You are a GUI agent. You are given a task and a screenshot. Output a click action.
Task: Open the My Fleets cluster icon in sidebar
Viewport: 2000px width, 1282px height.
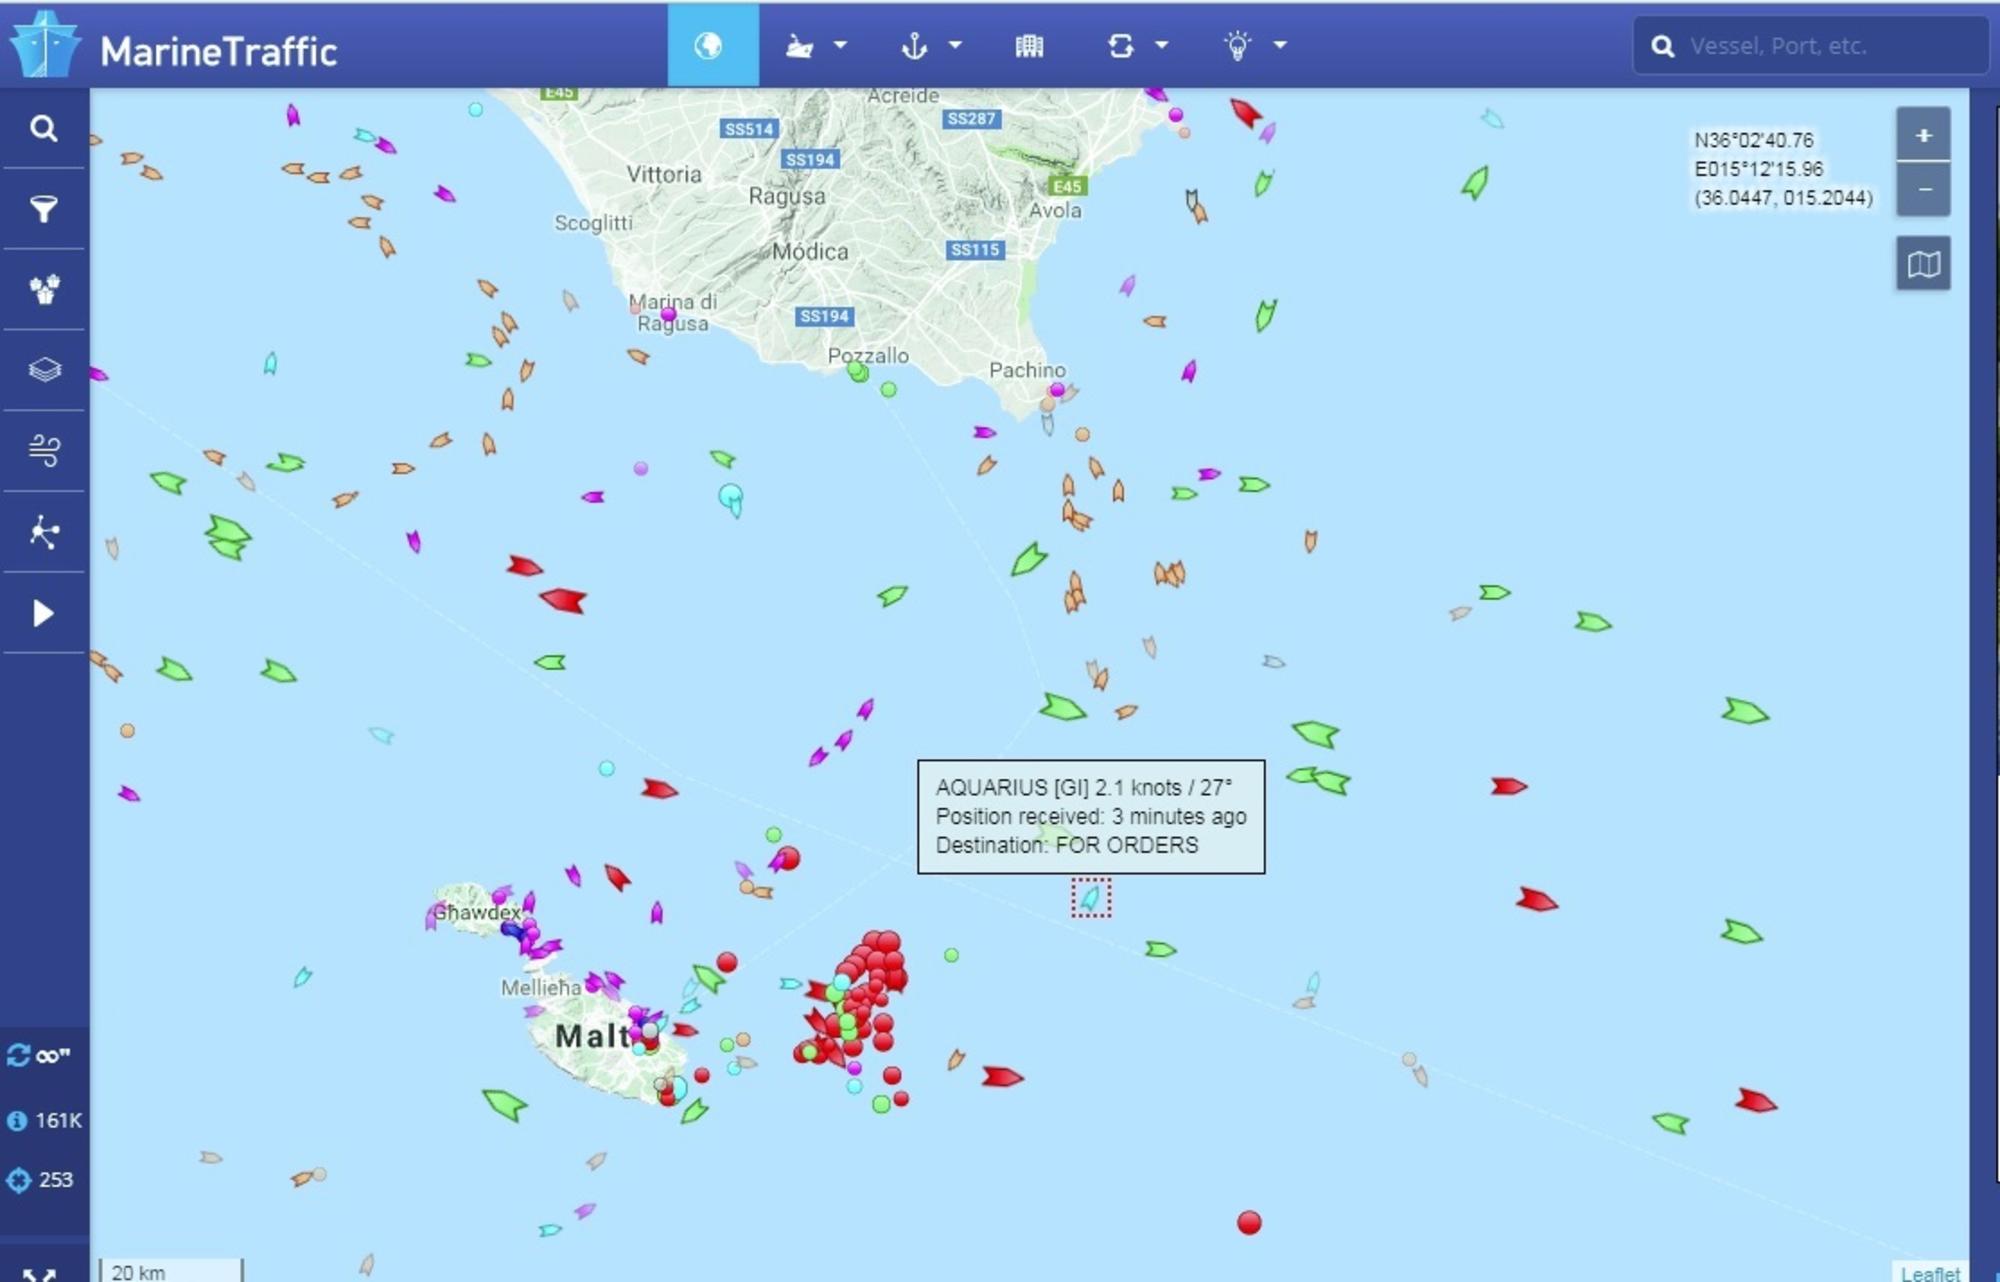point(43,290)
